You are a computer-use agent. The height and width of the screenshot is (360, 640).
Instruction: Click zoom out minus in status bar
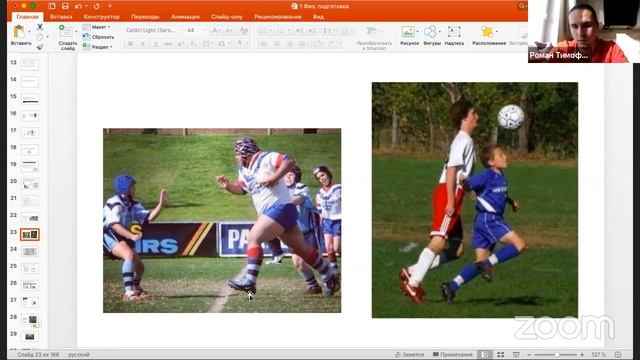tap(529, 355)
